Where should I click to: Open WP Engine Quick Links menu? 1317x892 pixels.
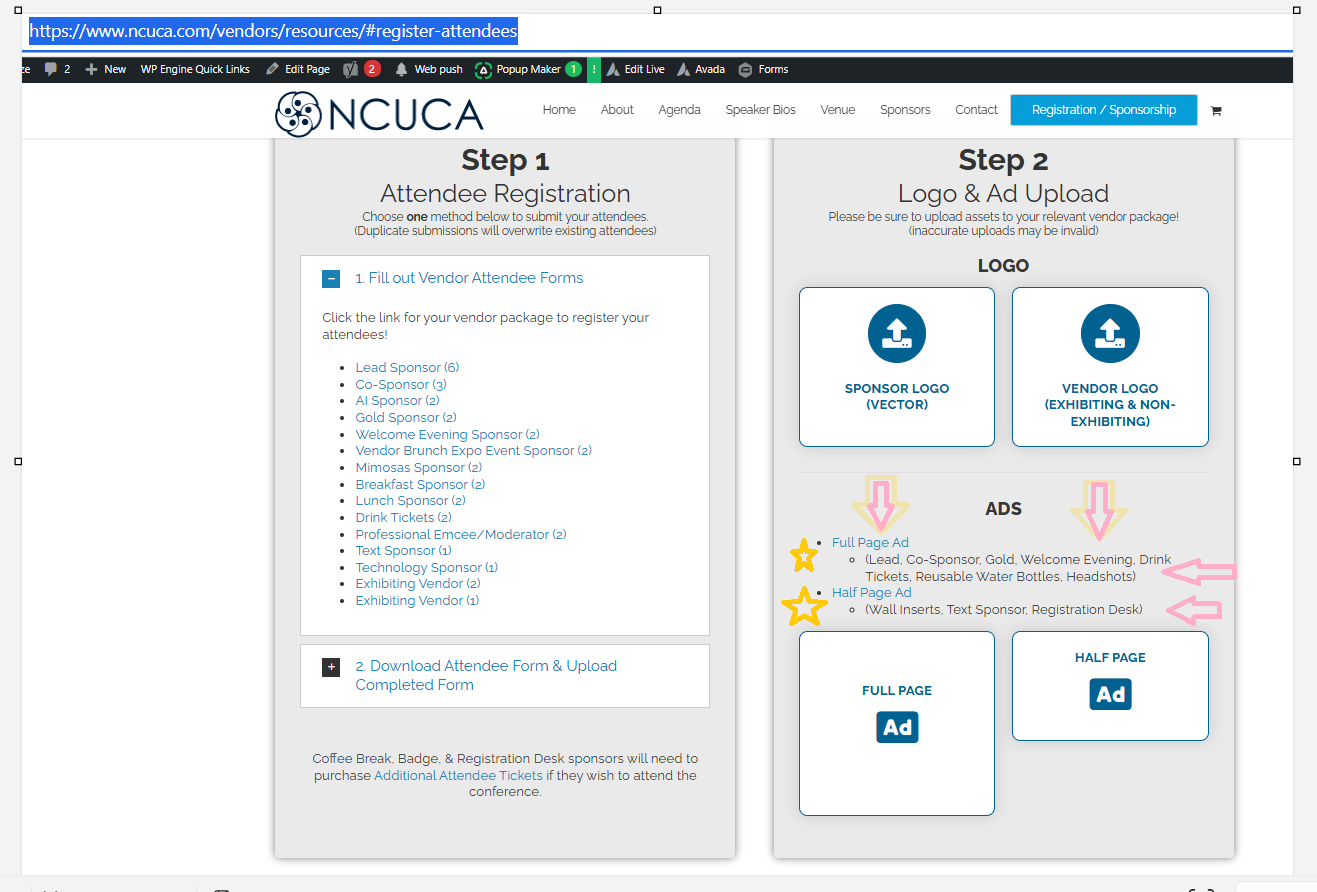tap(195, 69)
